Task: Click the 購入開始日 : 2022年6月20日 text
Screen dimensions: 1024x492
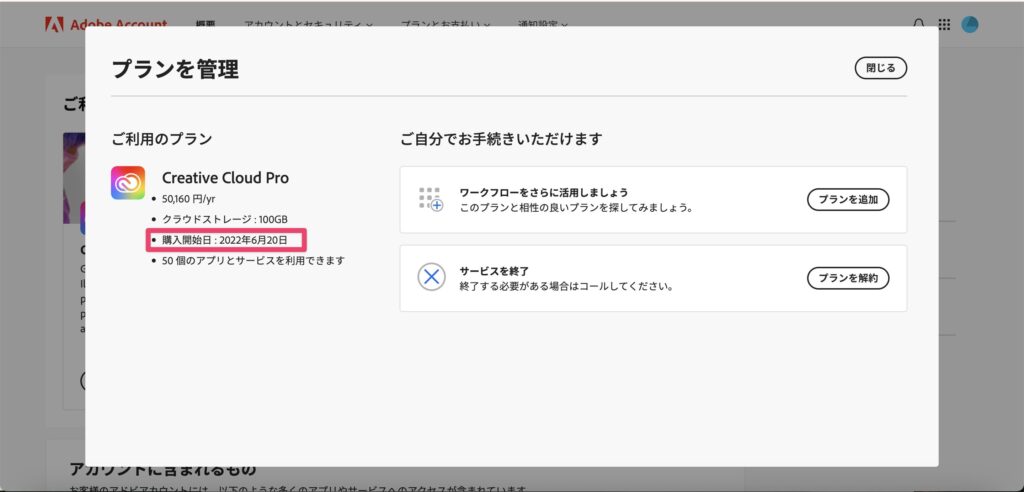Action: 225,240
